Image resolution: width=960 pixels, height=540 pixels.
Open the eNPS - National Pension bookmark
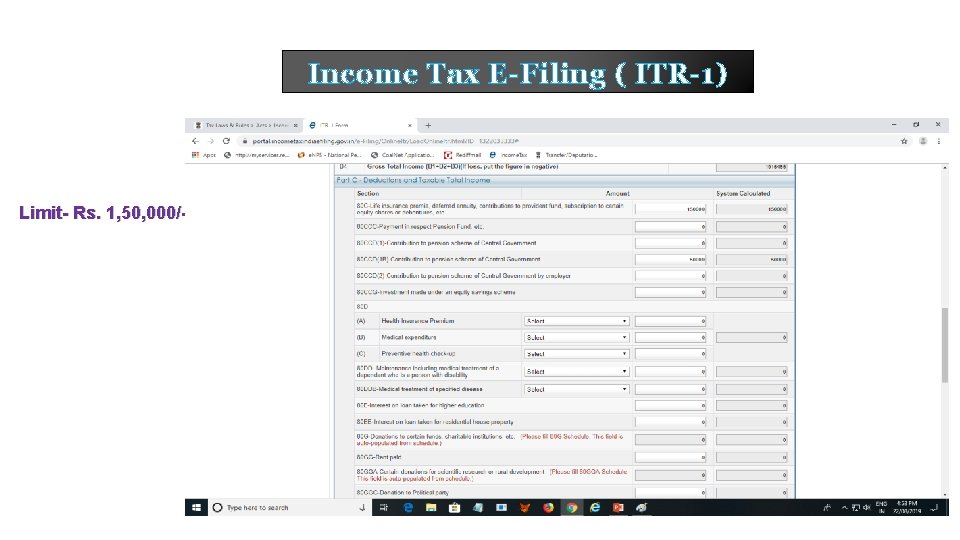point(329,155)
